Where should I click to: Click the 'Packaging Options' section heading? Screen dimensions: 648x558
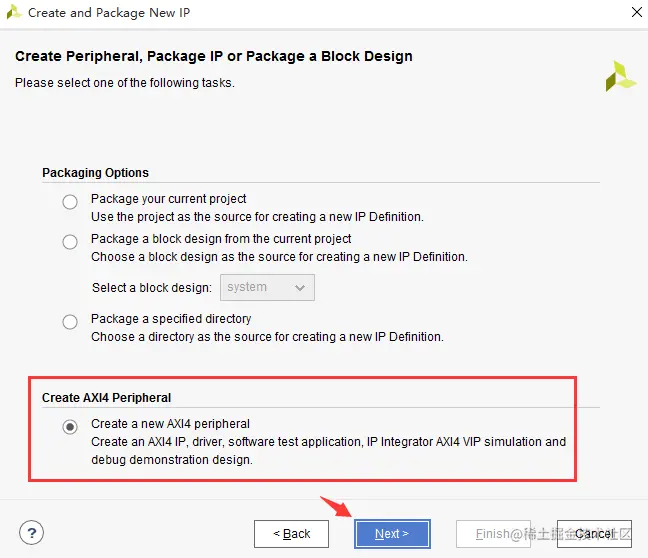pos(95,173)
